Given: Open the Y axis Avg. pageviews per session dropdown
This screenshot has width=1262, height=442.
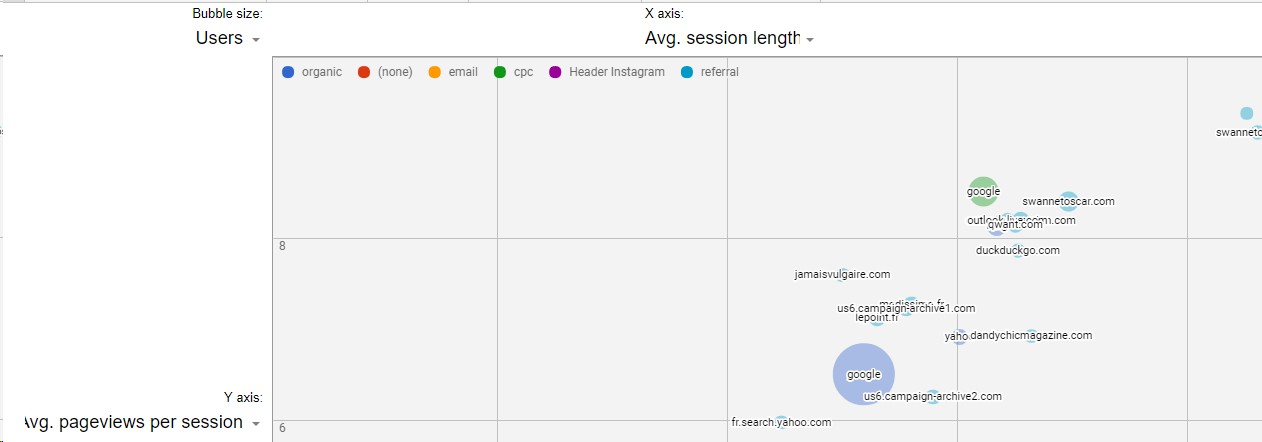Looking at the screenshot, I should (x=140, y=422).
